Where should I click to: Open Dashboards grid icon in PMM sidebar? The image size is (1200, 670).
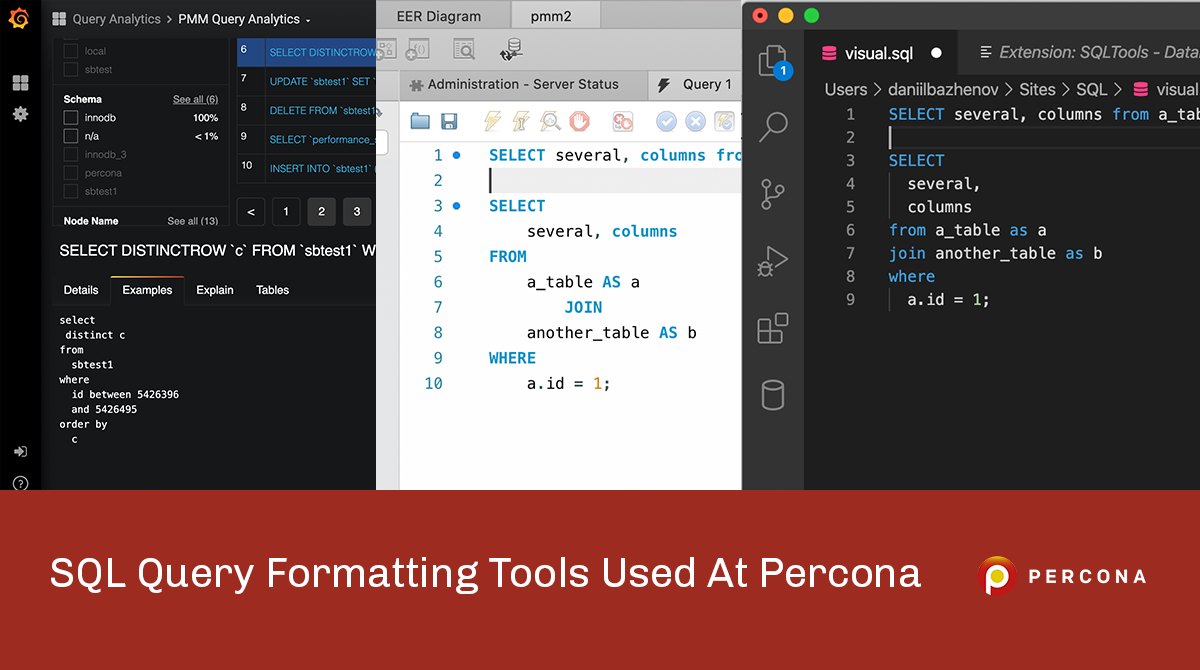click(x=20, y=83)
